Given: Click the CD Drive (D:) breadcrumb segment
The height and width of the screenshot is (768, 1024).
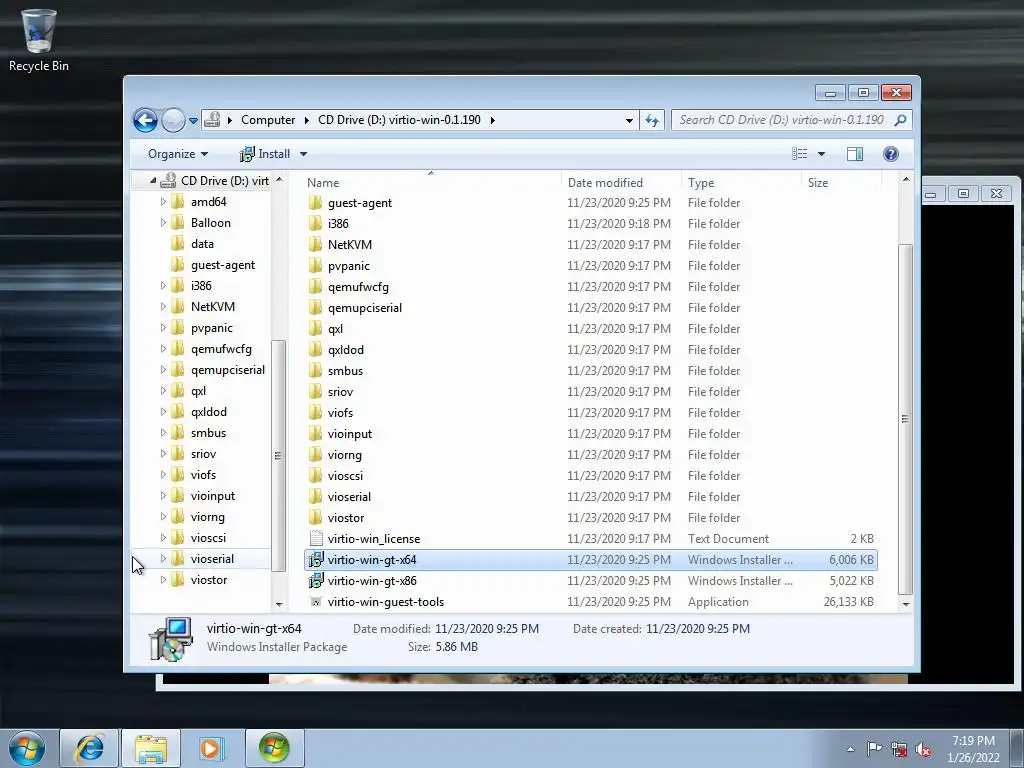Looking at the screenshot, I should coord(399,120).
